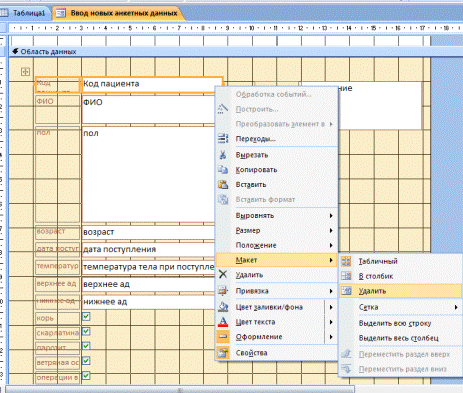The height and width of the screenshot is (393, 463).
Task: Click the температура тела text box
Action: pos(149,267)
